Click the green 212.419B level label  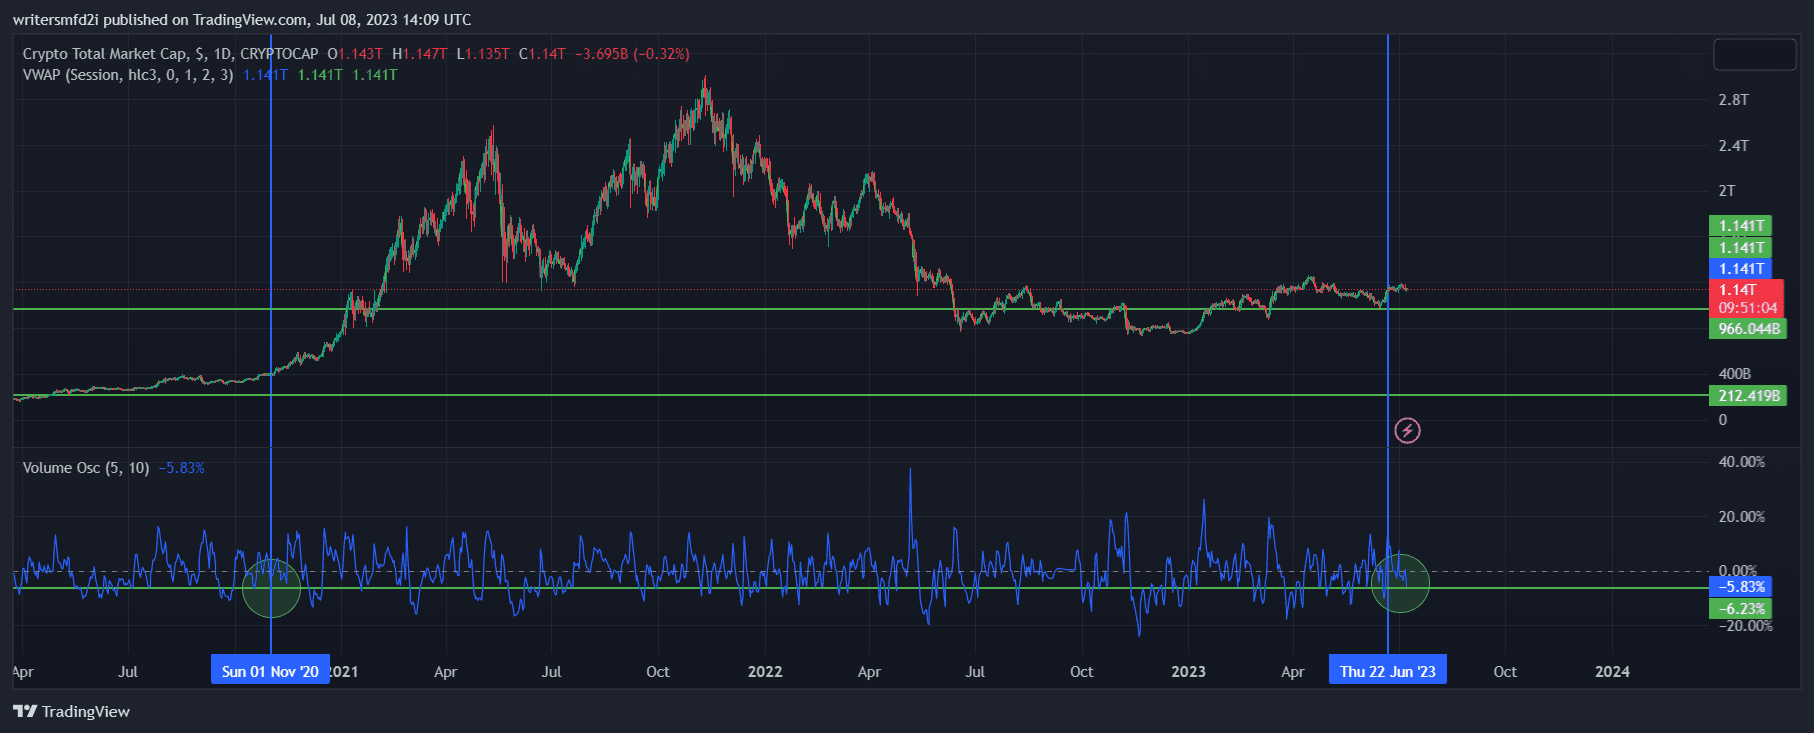[1748, 396]
